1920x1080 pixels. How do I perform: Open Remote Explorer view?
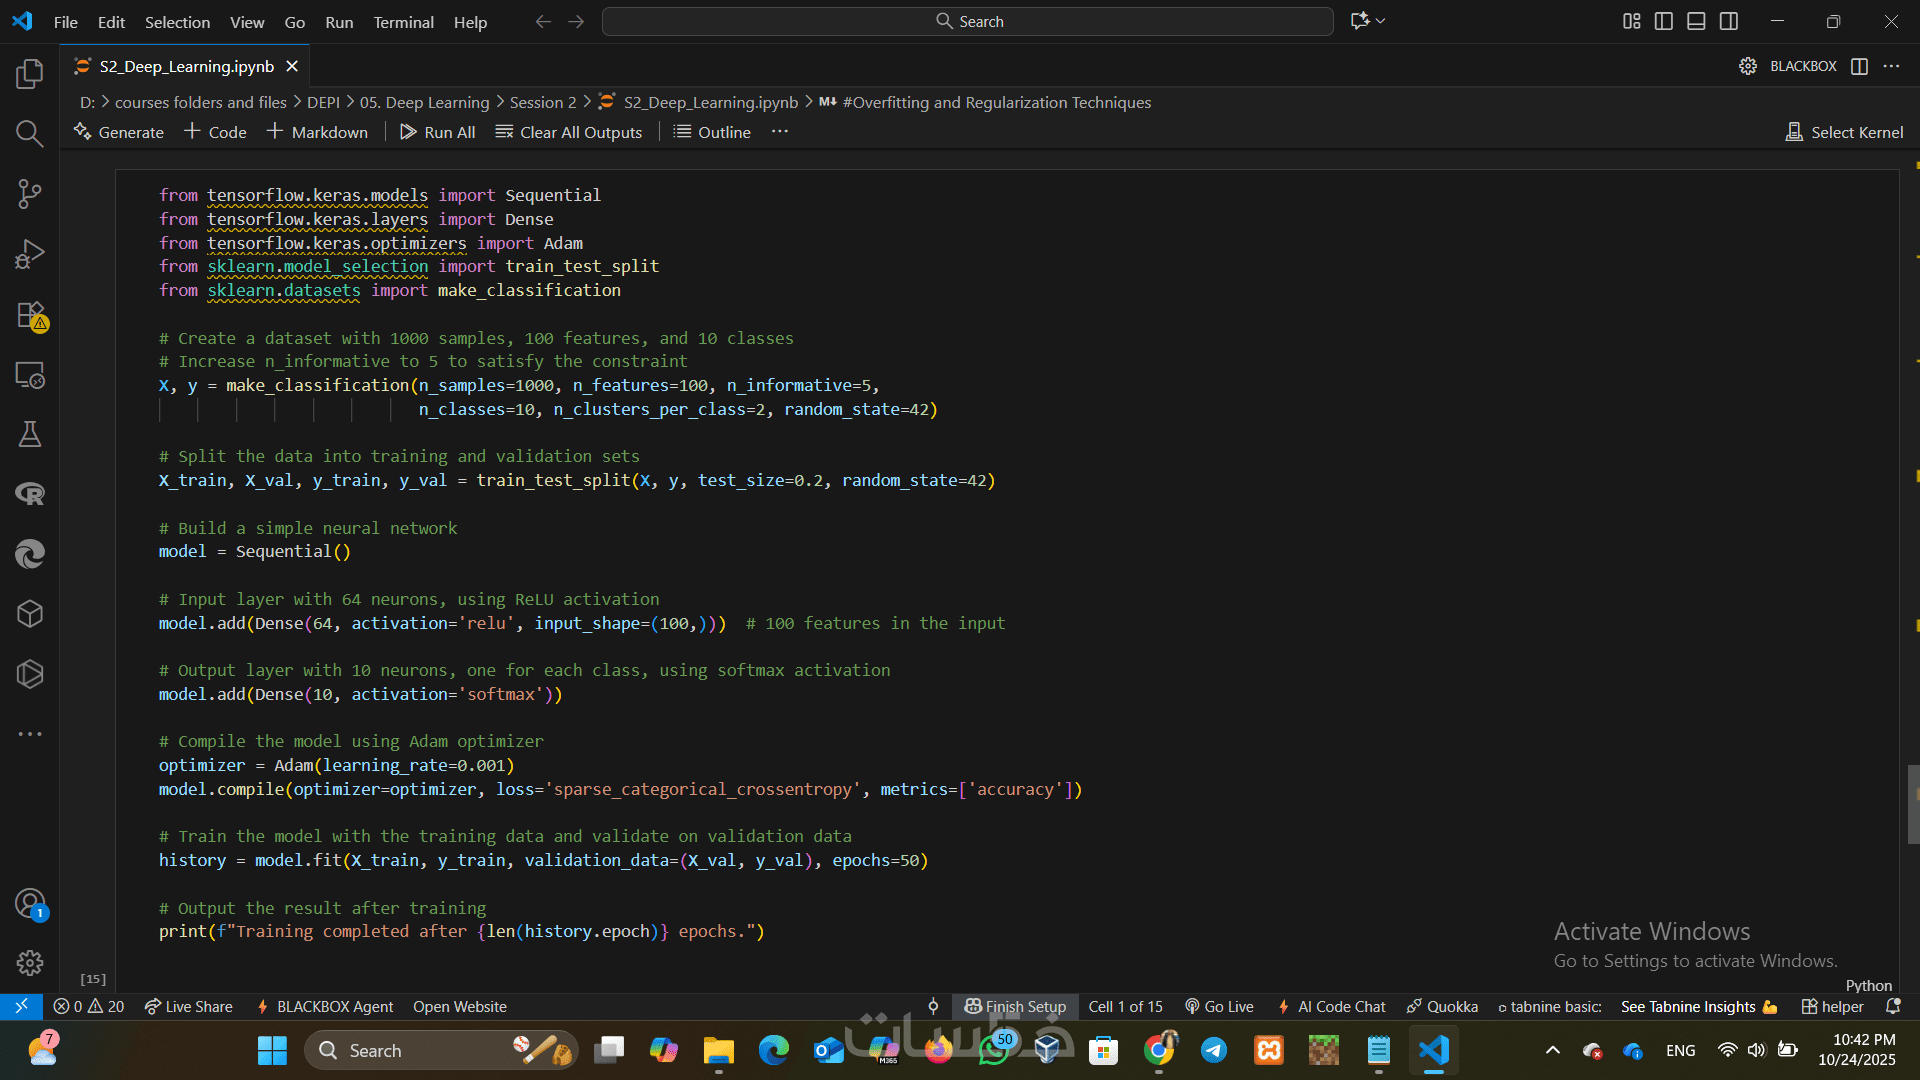point(30,375)
